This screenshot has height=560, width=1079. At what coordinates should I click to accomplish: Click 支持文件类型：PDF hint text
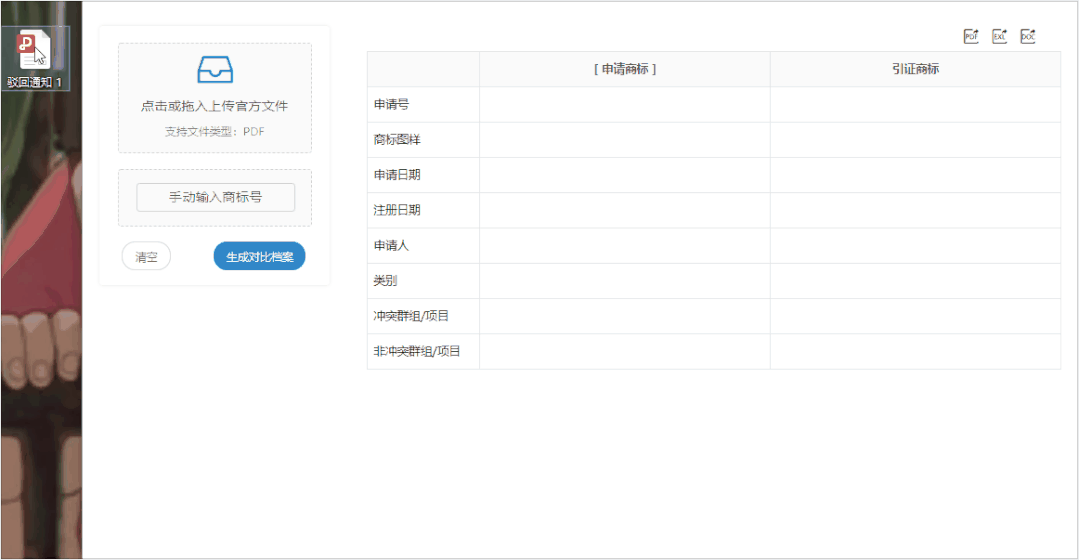[215, 131]
